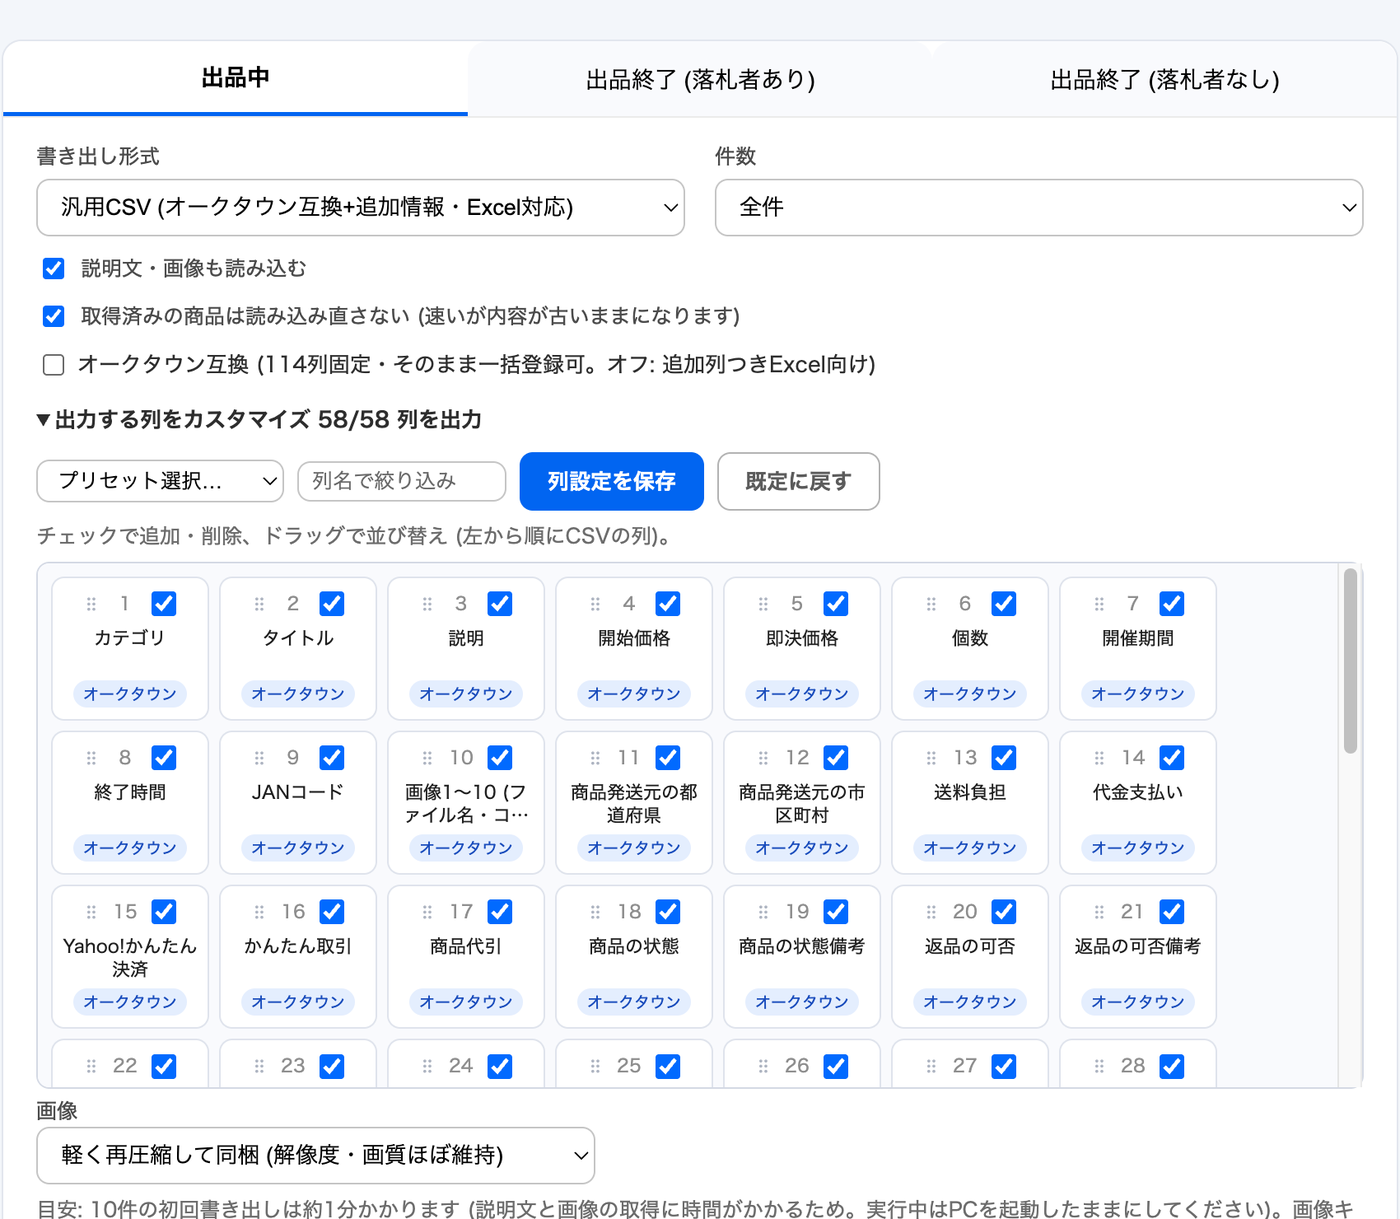Click drag handle of 商品代引 card
1400x1219 pixels.
click(x=427, y=912)
